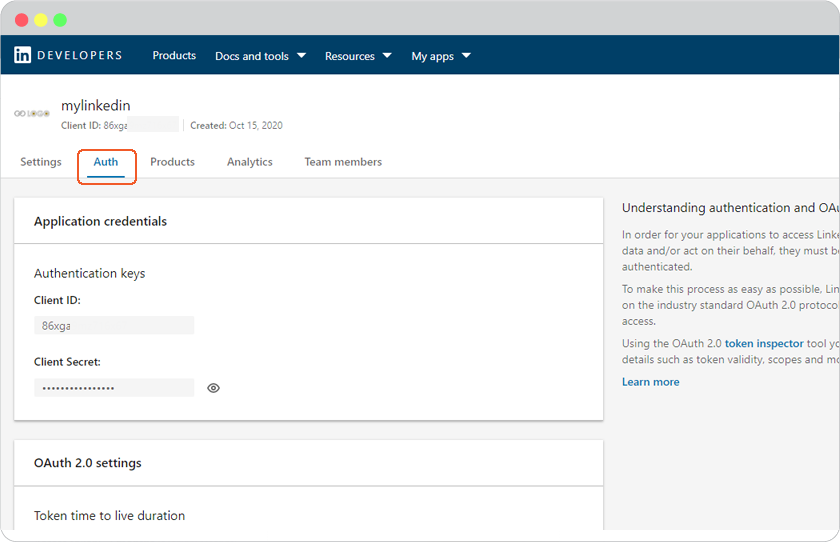Follow the Learn more link
The height and width of the screenshot is (542, 840).
[x=650, y=382]
